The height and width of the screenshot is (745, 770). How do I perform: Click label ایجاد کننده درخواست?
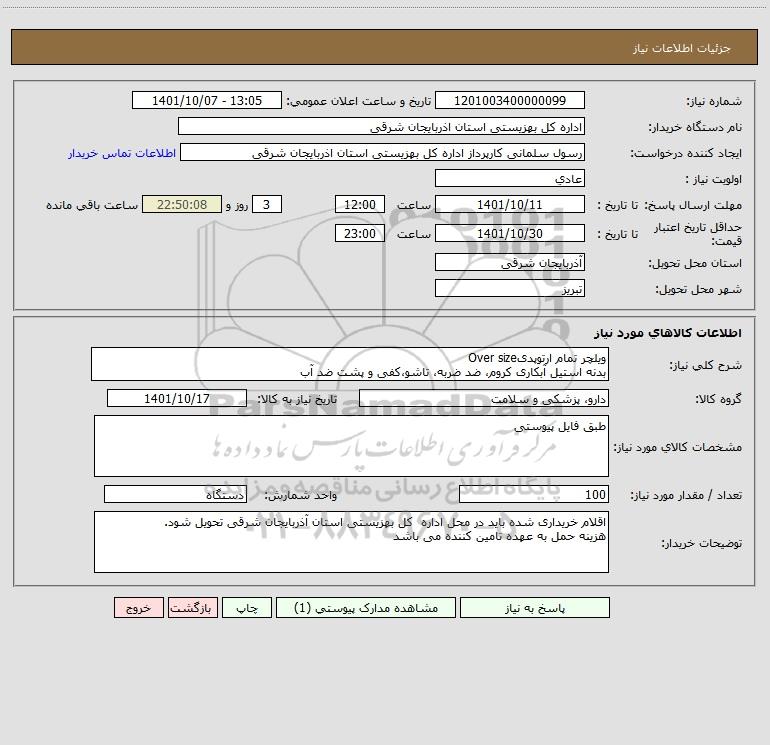686,154
